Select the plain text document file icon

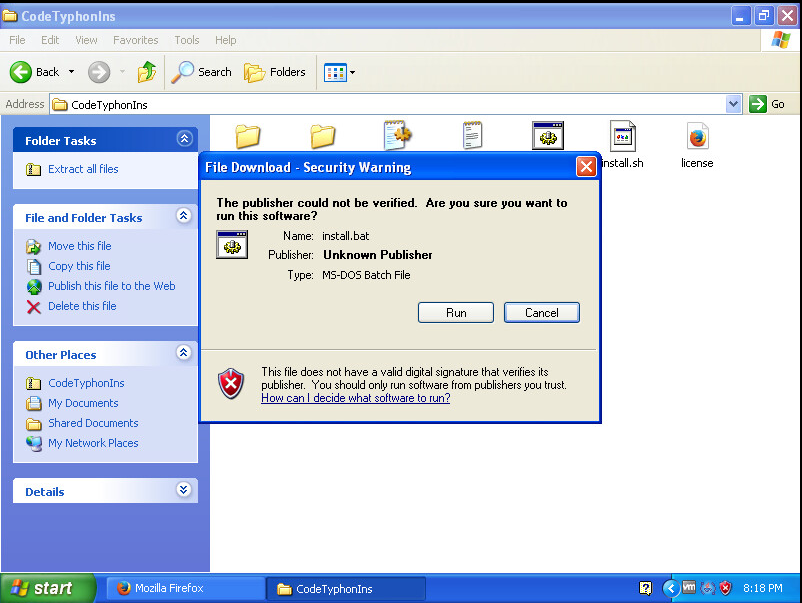click(x=473, y=135)
